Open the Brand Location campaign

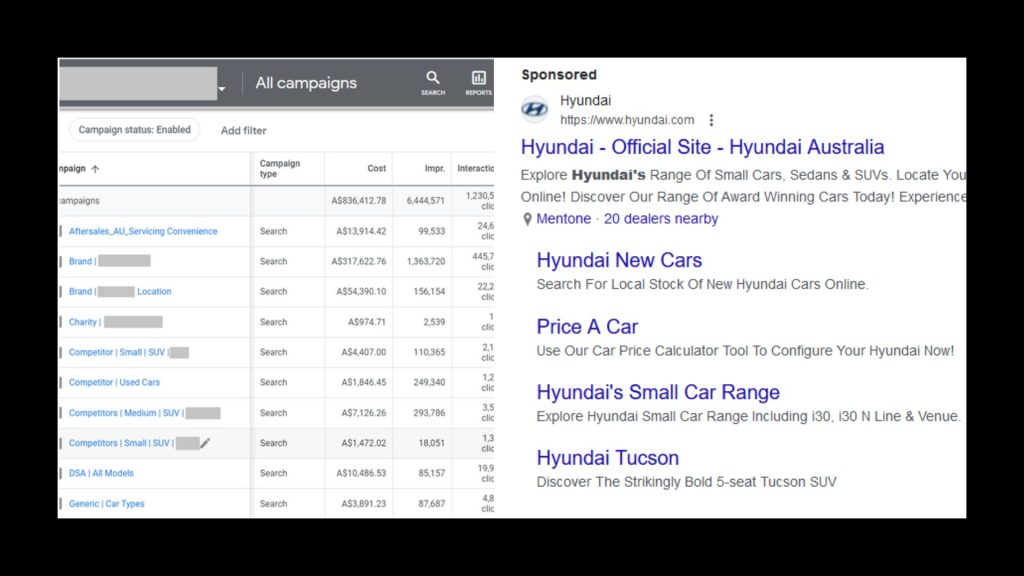(120, 291)
